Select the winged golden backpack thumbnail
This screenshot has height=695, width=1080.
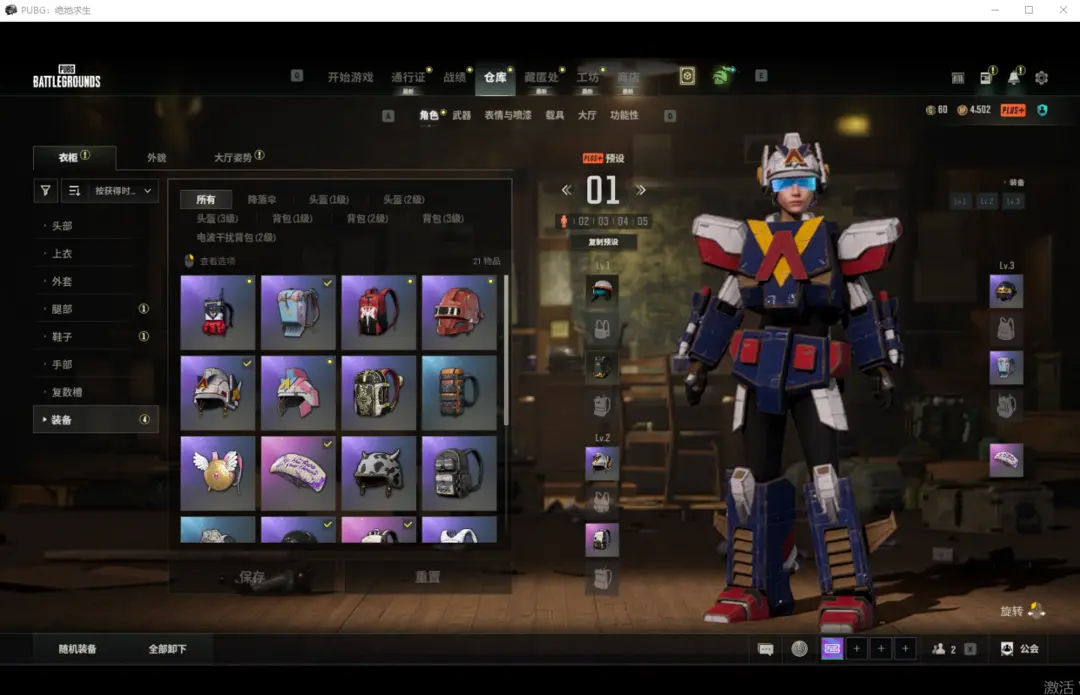[218, 473]
